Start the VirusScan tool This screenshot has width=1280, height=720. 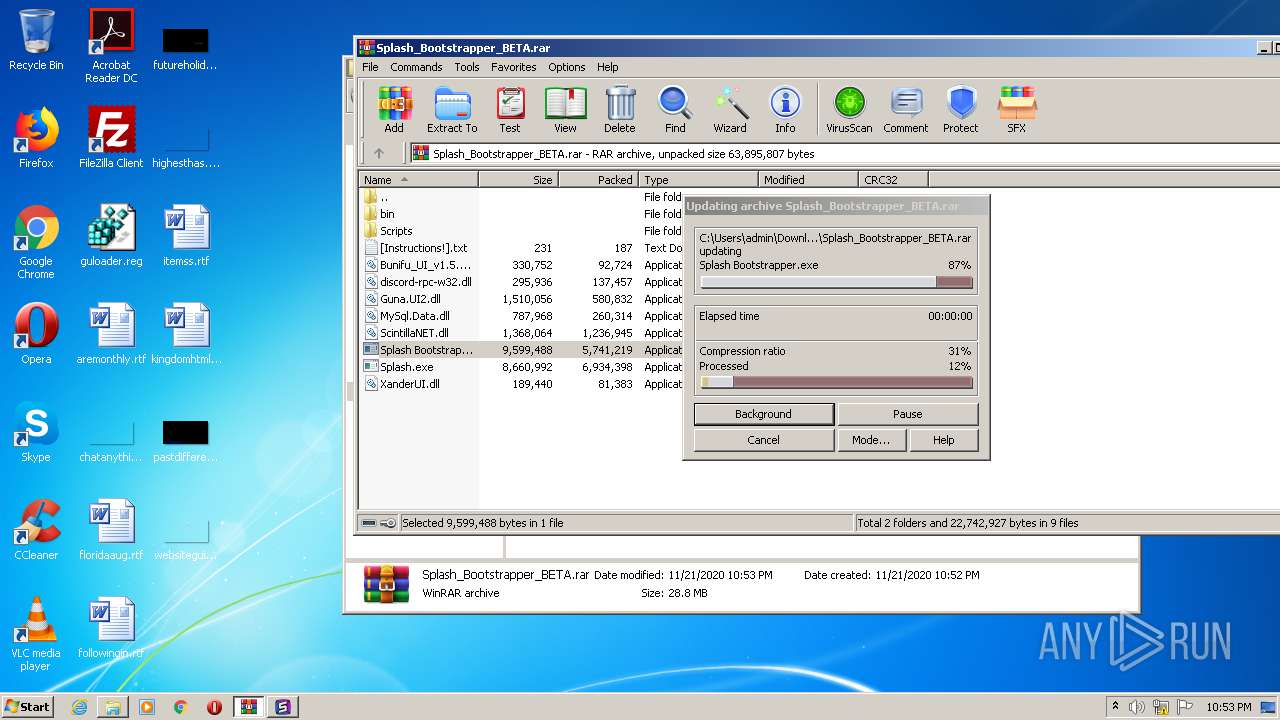(x=849, y=109)
